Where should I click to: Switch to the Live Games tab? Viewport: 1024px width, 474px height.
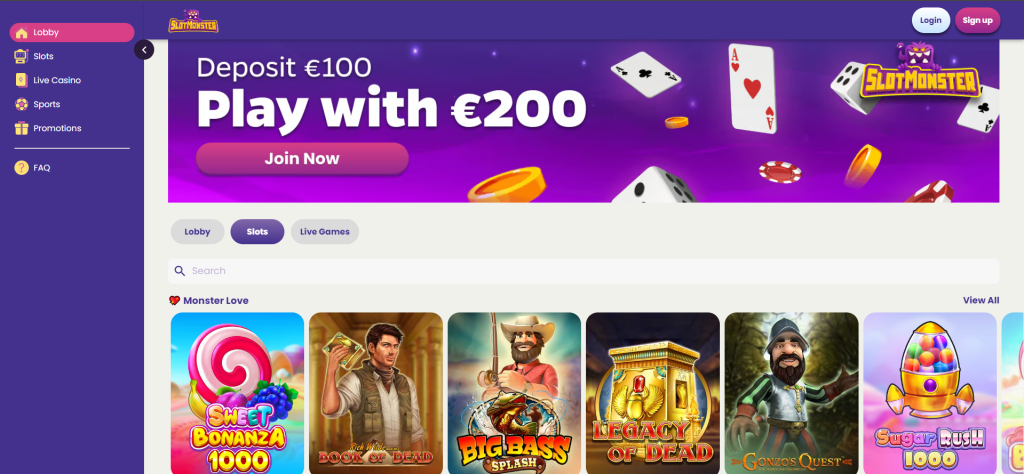(325, 232)
